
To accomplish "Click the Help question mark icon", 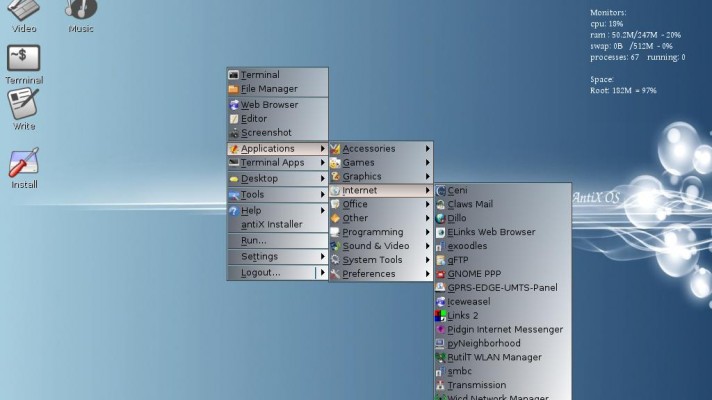I will point(234,211).
